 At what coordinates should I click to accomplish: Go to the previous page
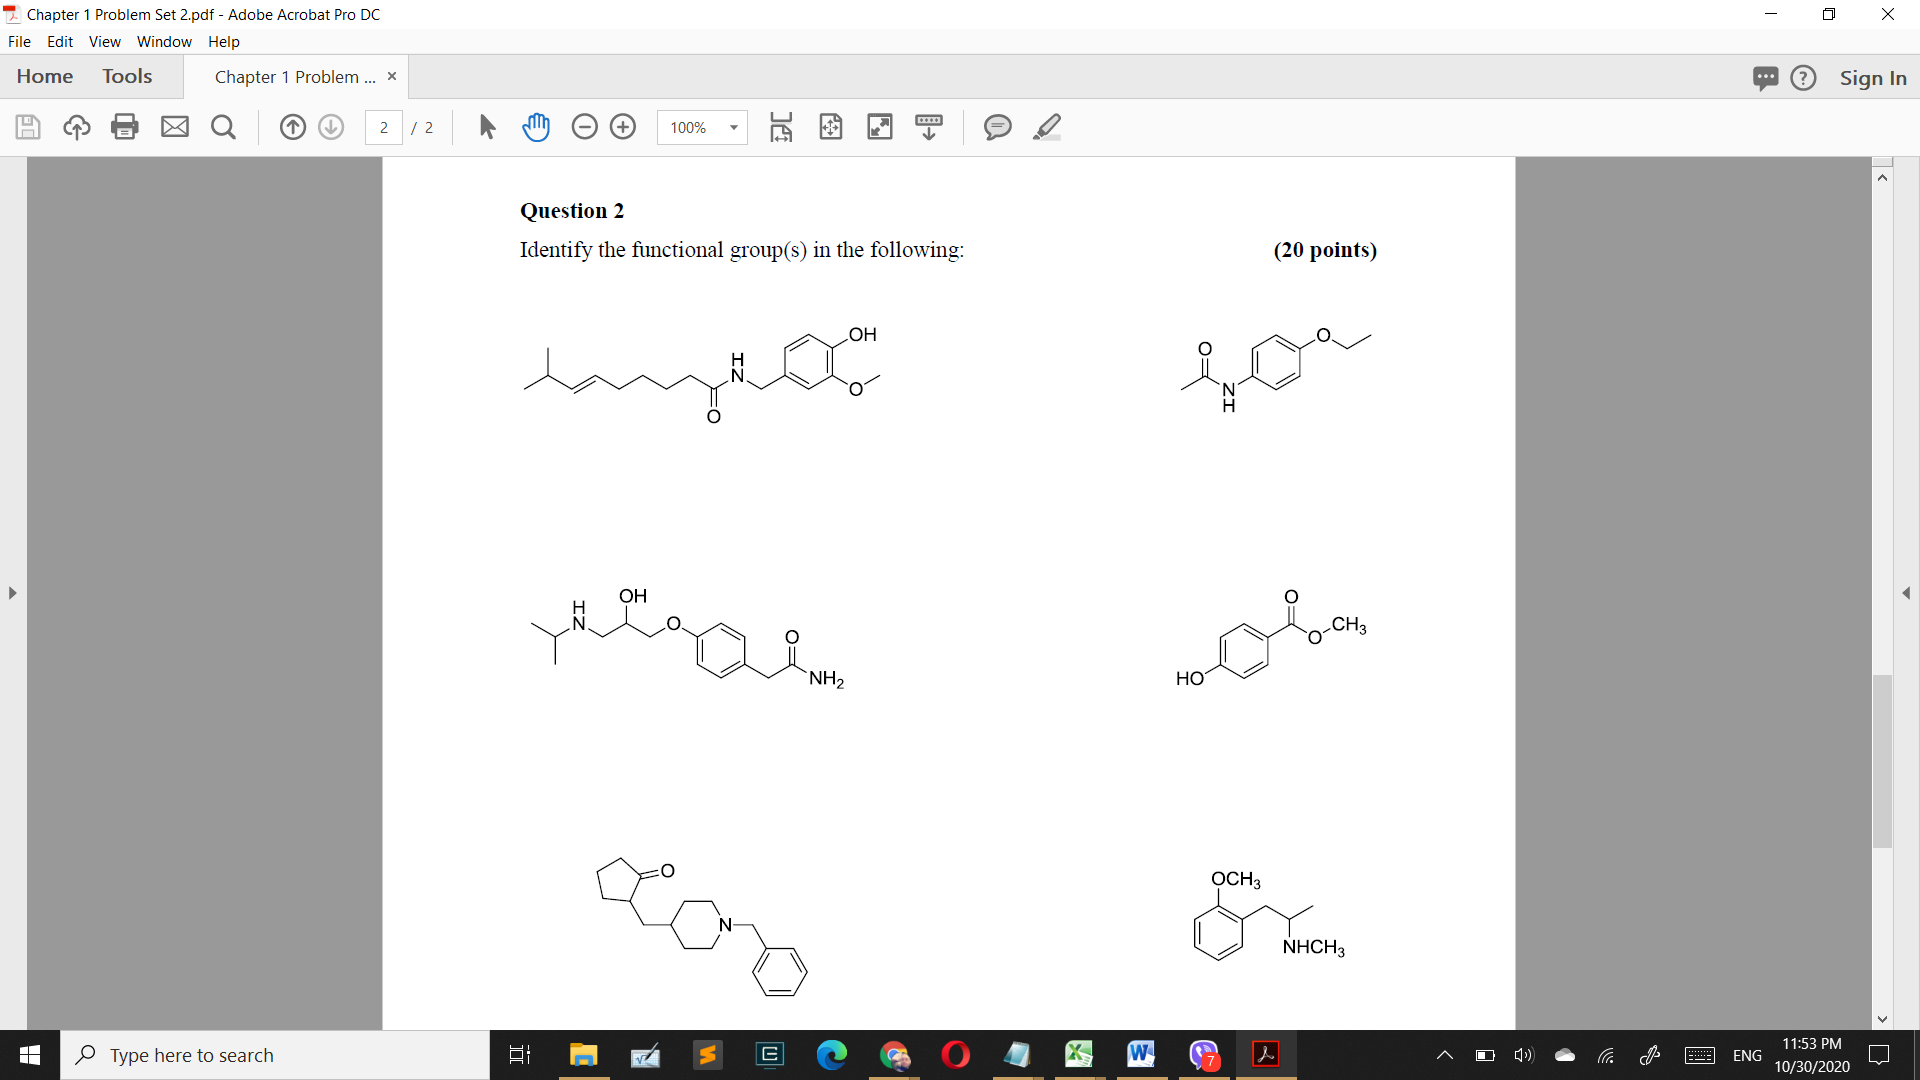point(292,127)
